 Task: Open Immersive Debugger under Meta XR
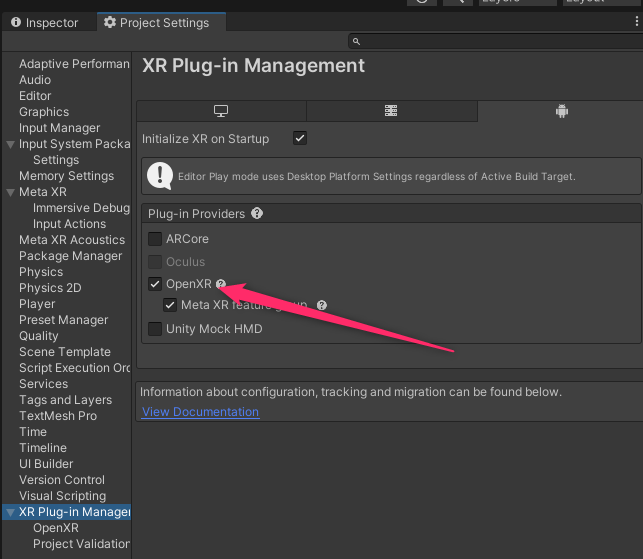(81, 208)
